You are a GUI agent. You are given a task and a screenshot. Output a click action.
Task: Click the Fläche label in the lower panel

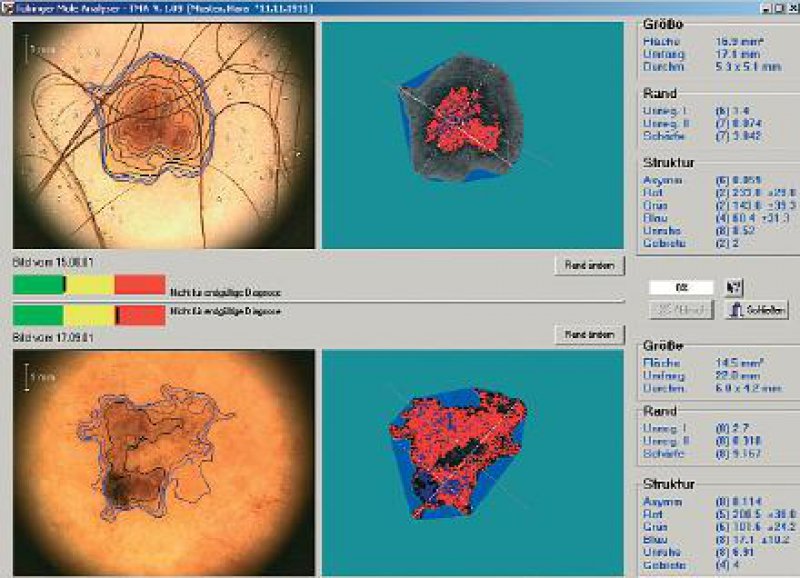[x=662, y=363]
